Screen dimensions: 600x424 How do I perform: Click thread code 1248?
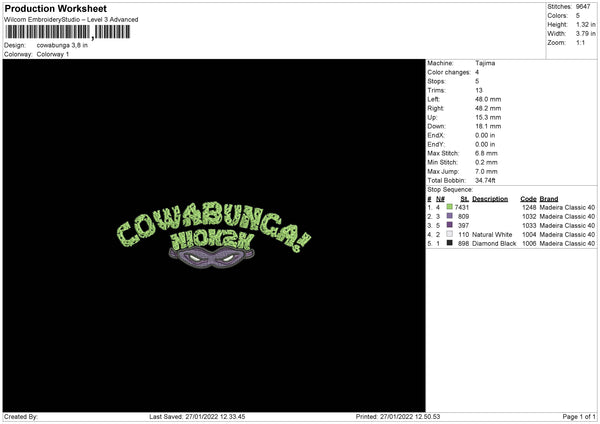coord(529,207)
